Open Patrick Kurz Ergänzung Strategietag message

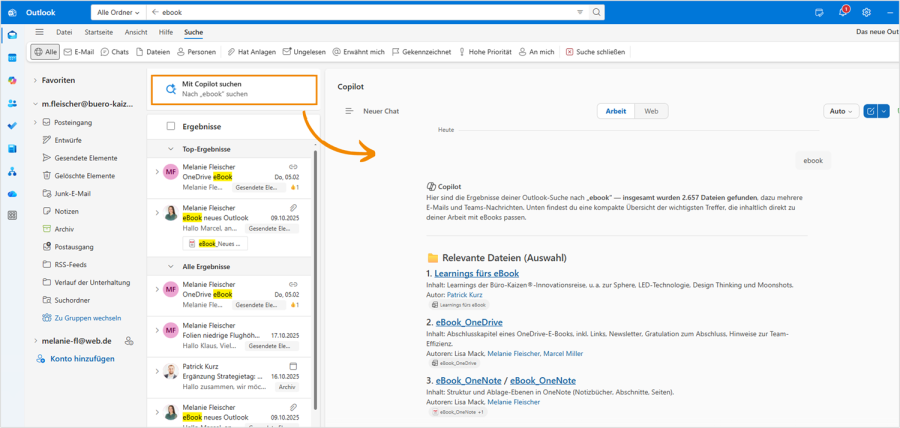coord(230,376)
